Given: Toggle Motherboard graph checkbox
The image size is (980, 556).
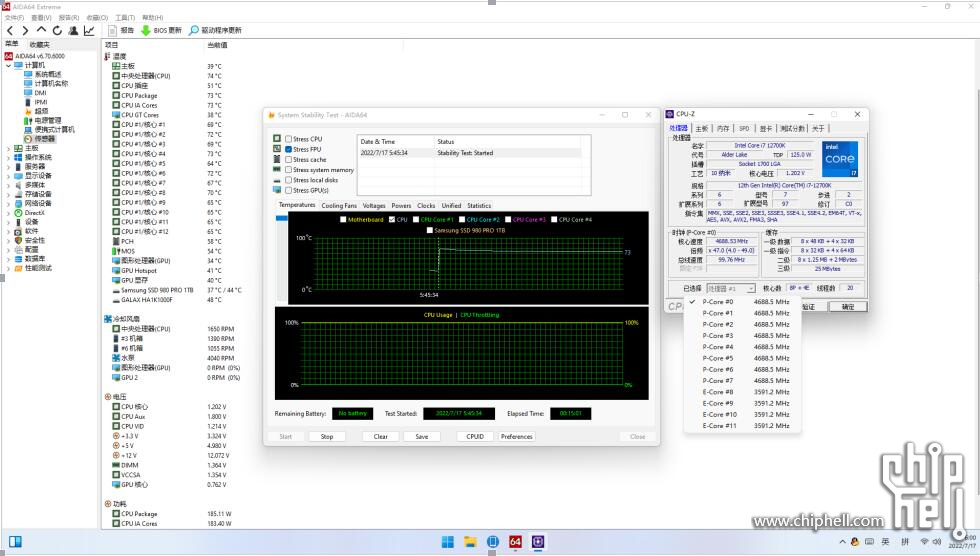Looking at the screenshot, I should 343,219.
